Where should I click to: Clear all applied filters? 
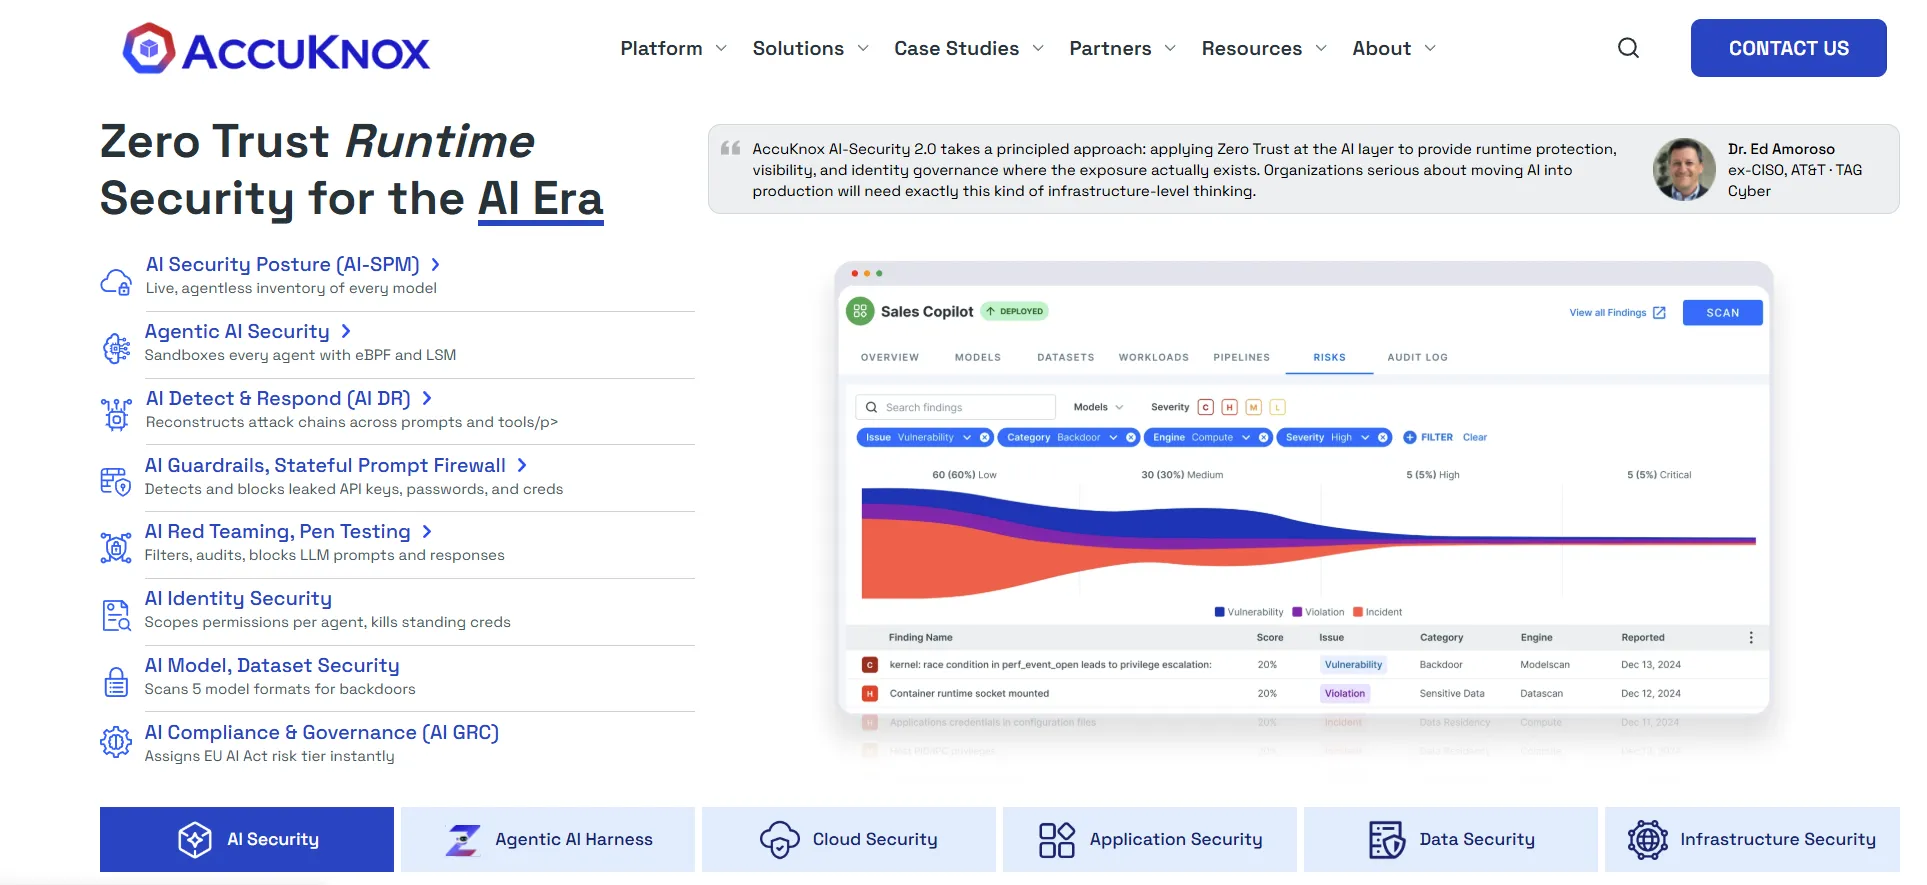click(1475, 437)
